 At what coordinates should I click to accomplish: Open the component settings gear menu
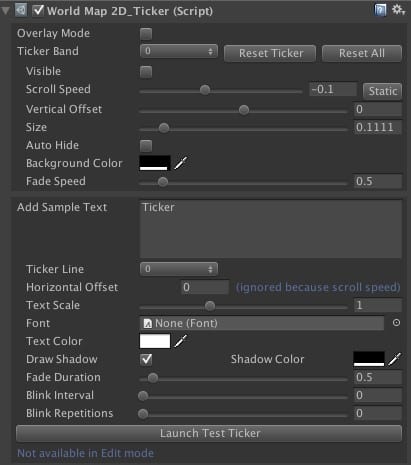398,10
